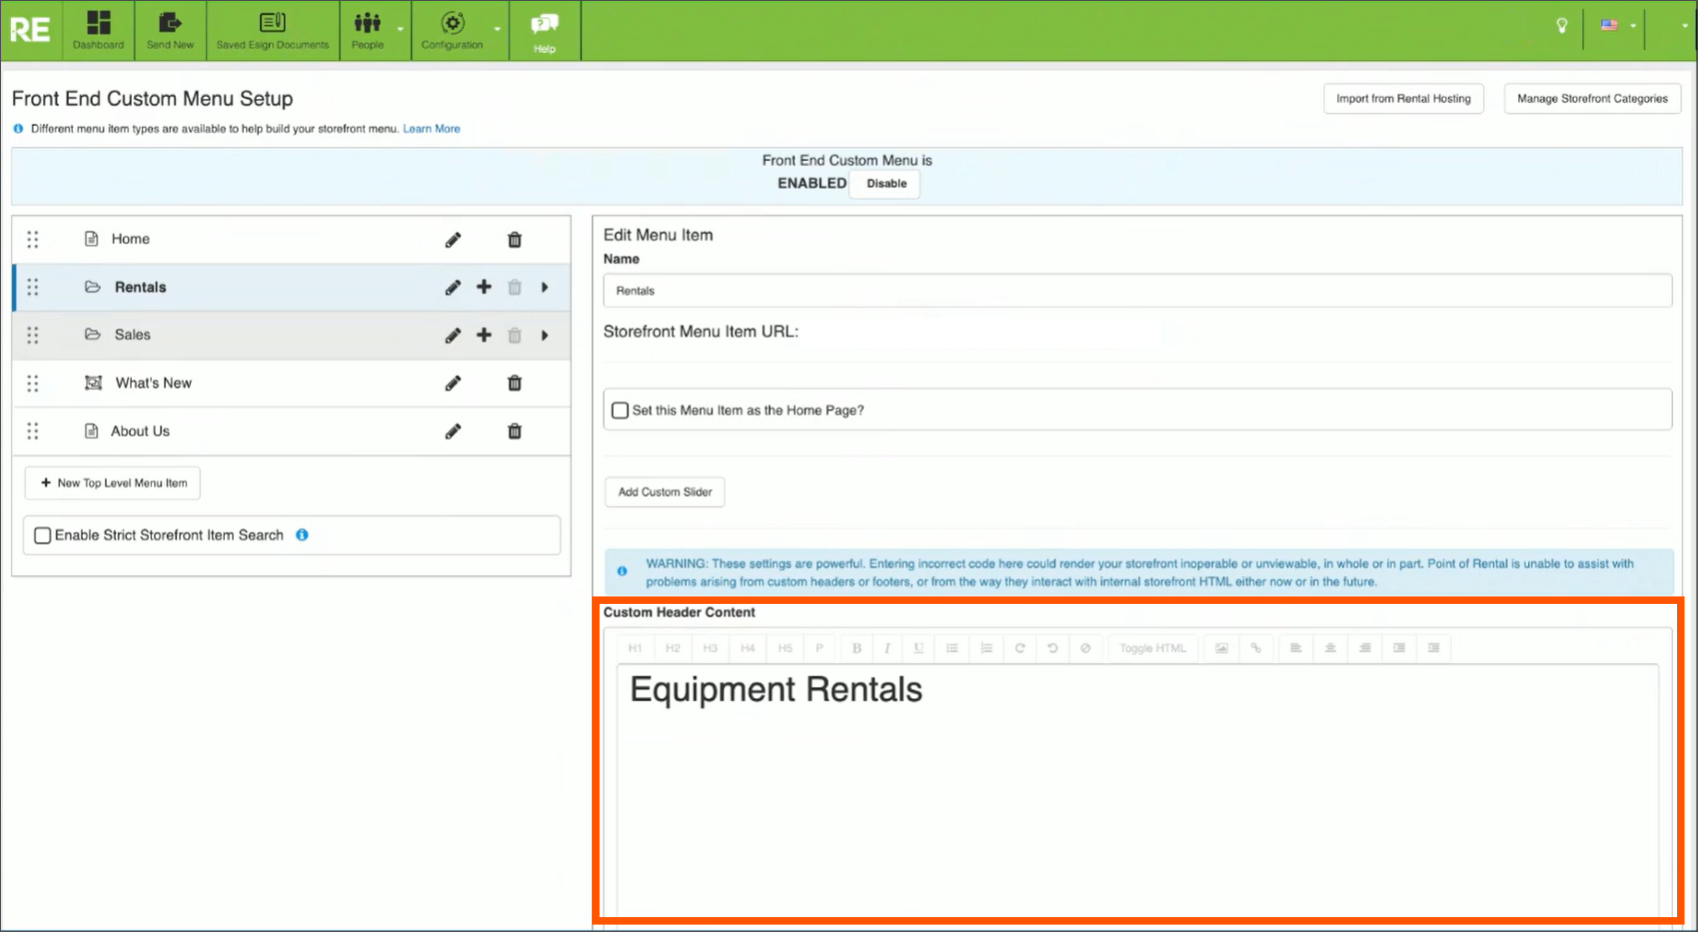Open the language flag dropdown

tap(1616, 26)
